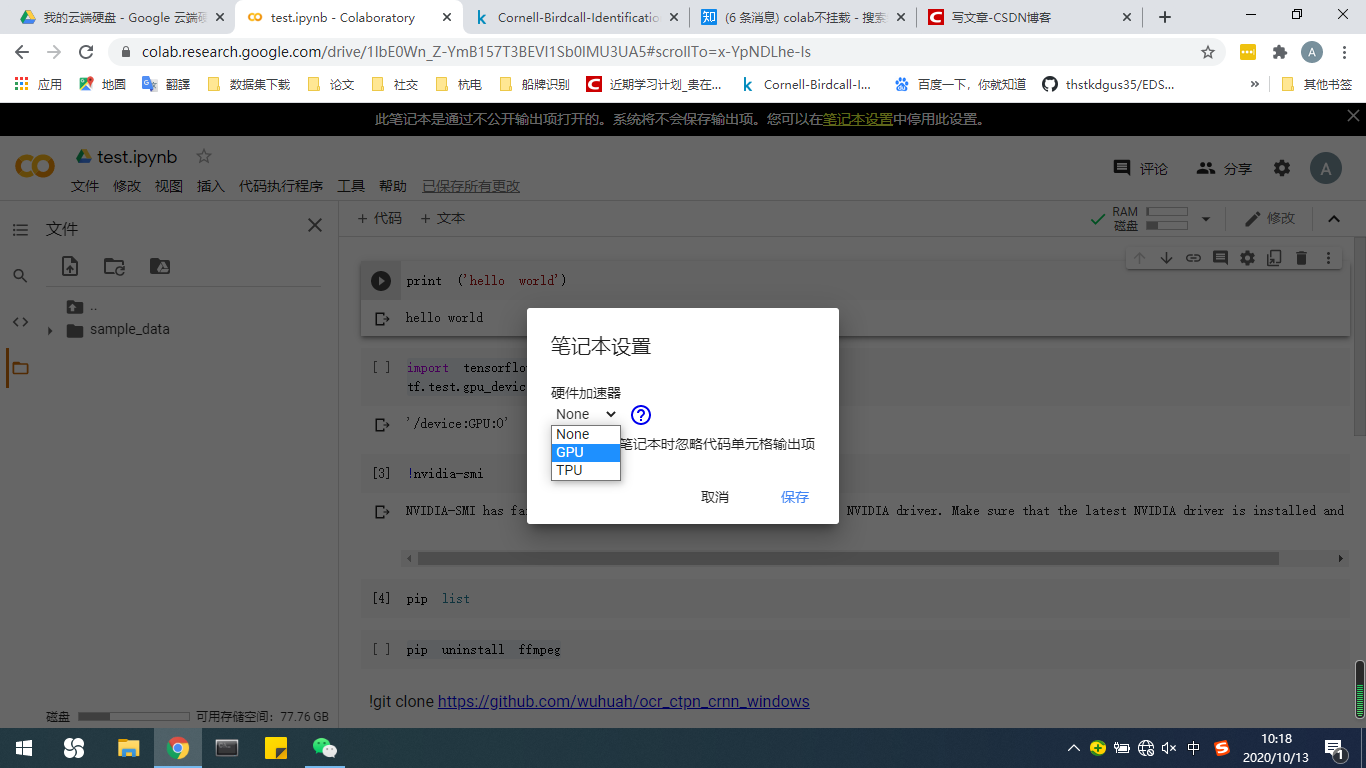Click the 笔记本设置 link in banner
Screen dimensions: 1366x768
858,119
